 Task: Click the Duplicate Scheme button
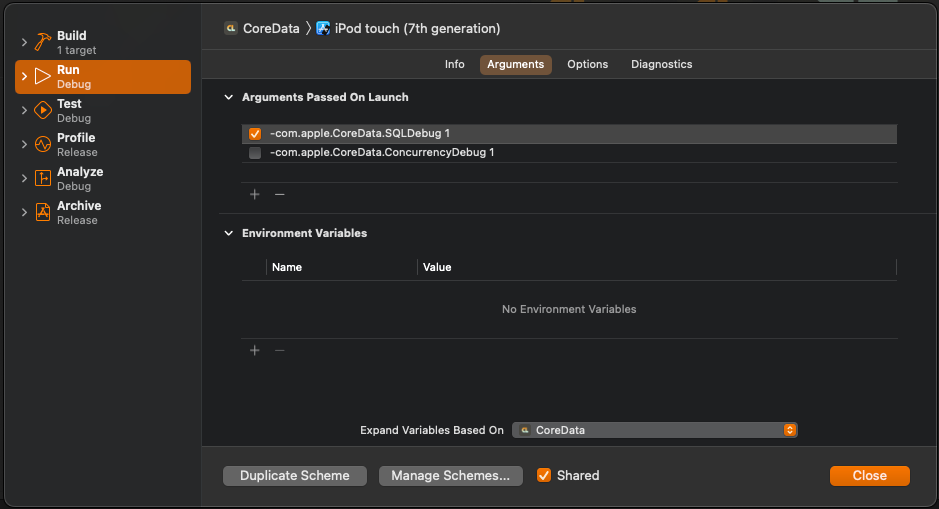295,475
